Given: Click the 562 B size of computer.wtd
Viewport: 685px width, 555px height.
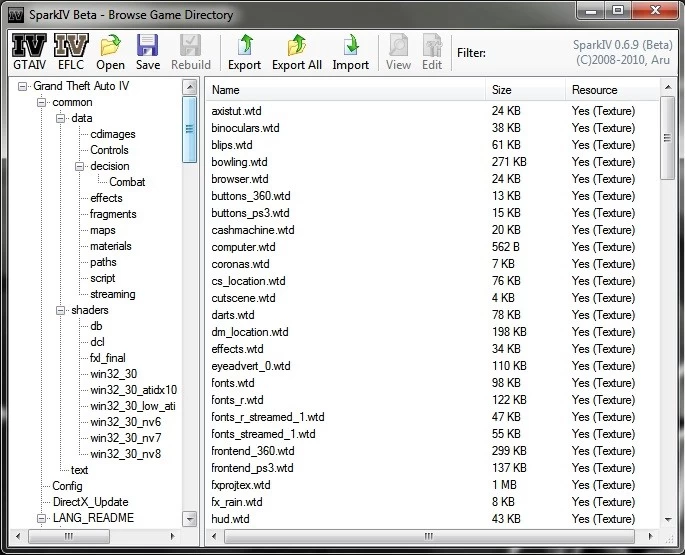Looking at the screenshot, I should coord(505,247).
